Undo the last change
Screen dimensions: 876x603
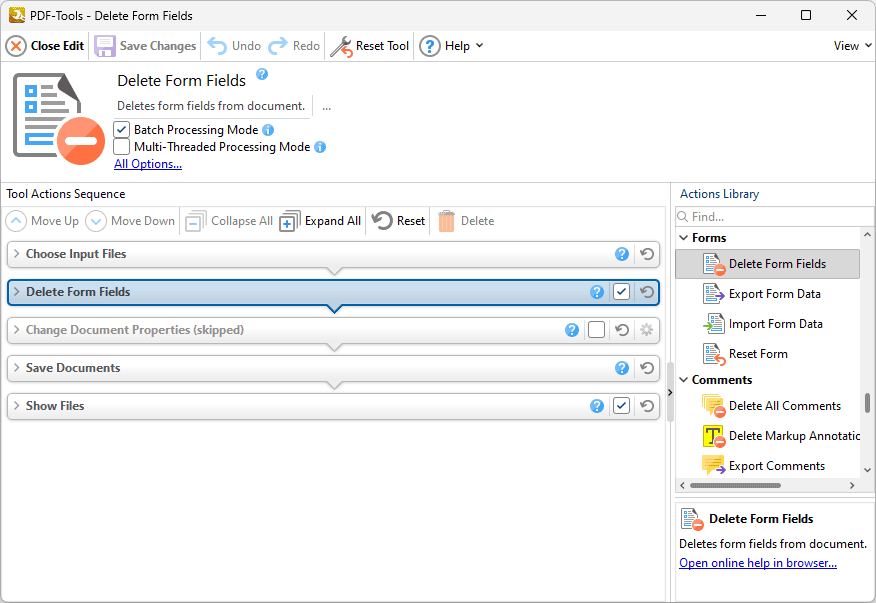[x=234, y=46]
